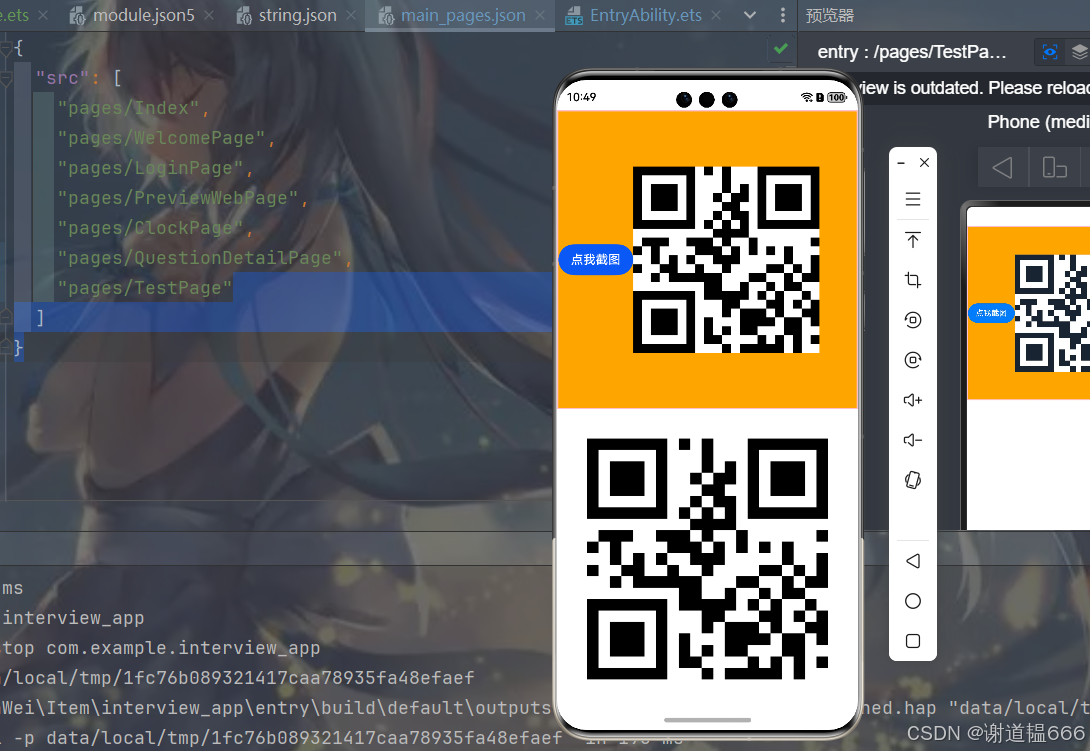Tap the large QR code snapshot image
The image size is (1090, 751).
click(x=707, y=558)
